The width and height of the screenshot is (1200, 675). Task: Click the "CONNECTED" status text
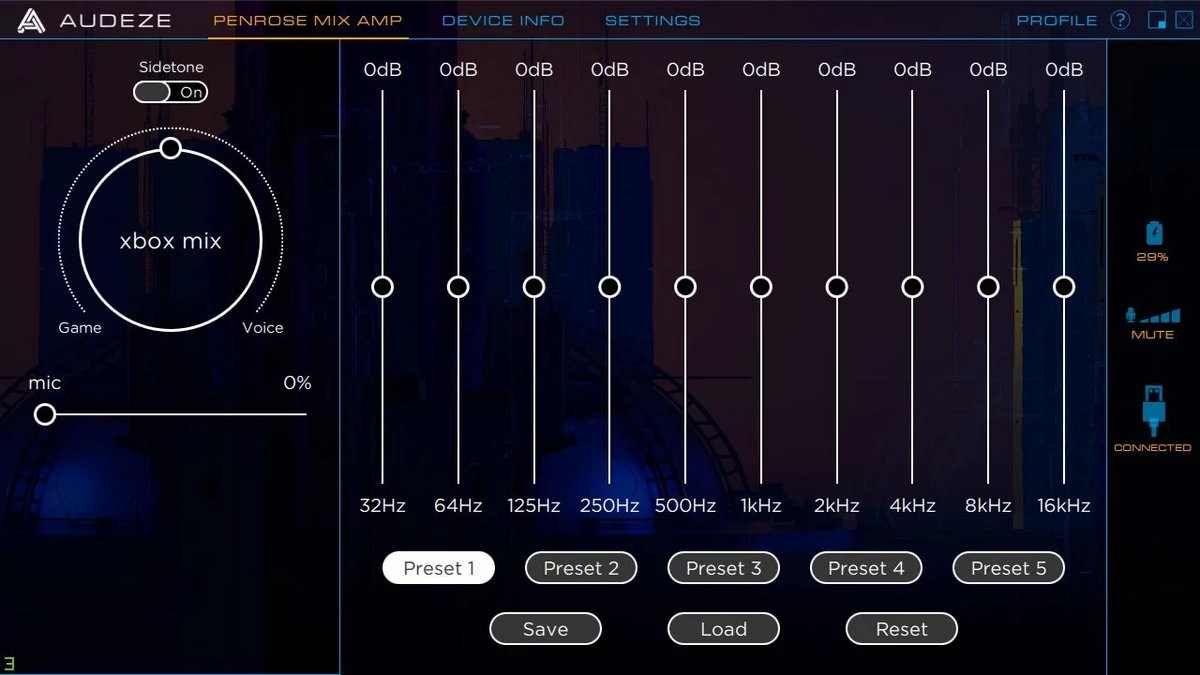click(x=1153, y=448)
